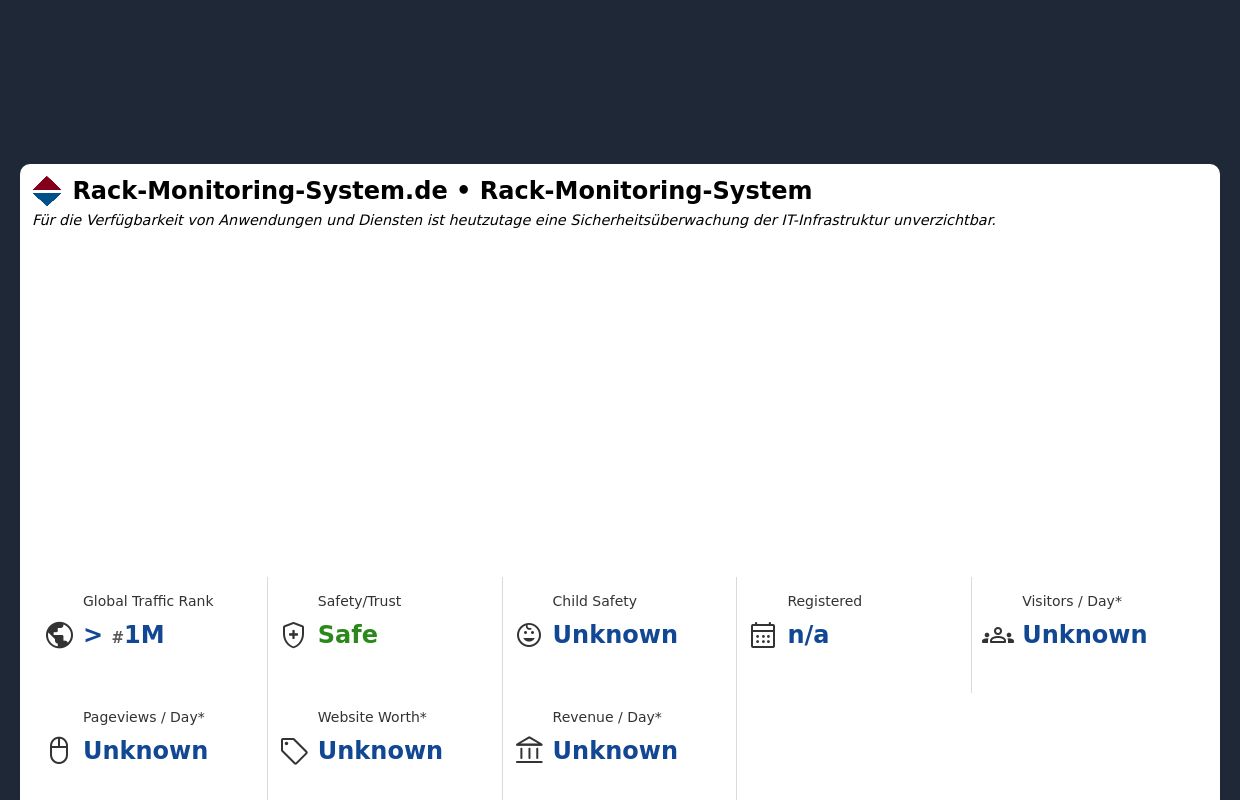Click "Unknown" under Revenue / Day
The image size is (1240, 800).
pos(615,750)
